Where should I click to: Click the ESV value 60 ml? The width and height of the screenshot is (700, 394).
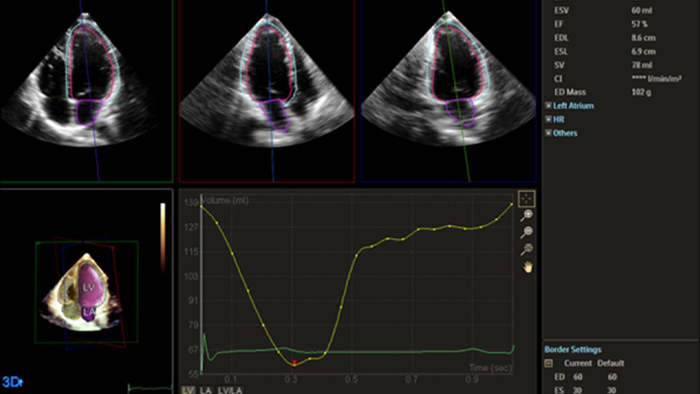[642, 10]
